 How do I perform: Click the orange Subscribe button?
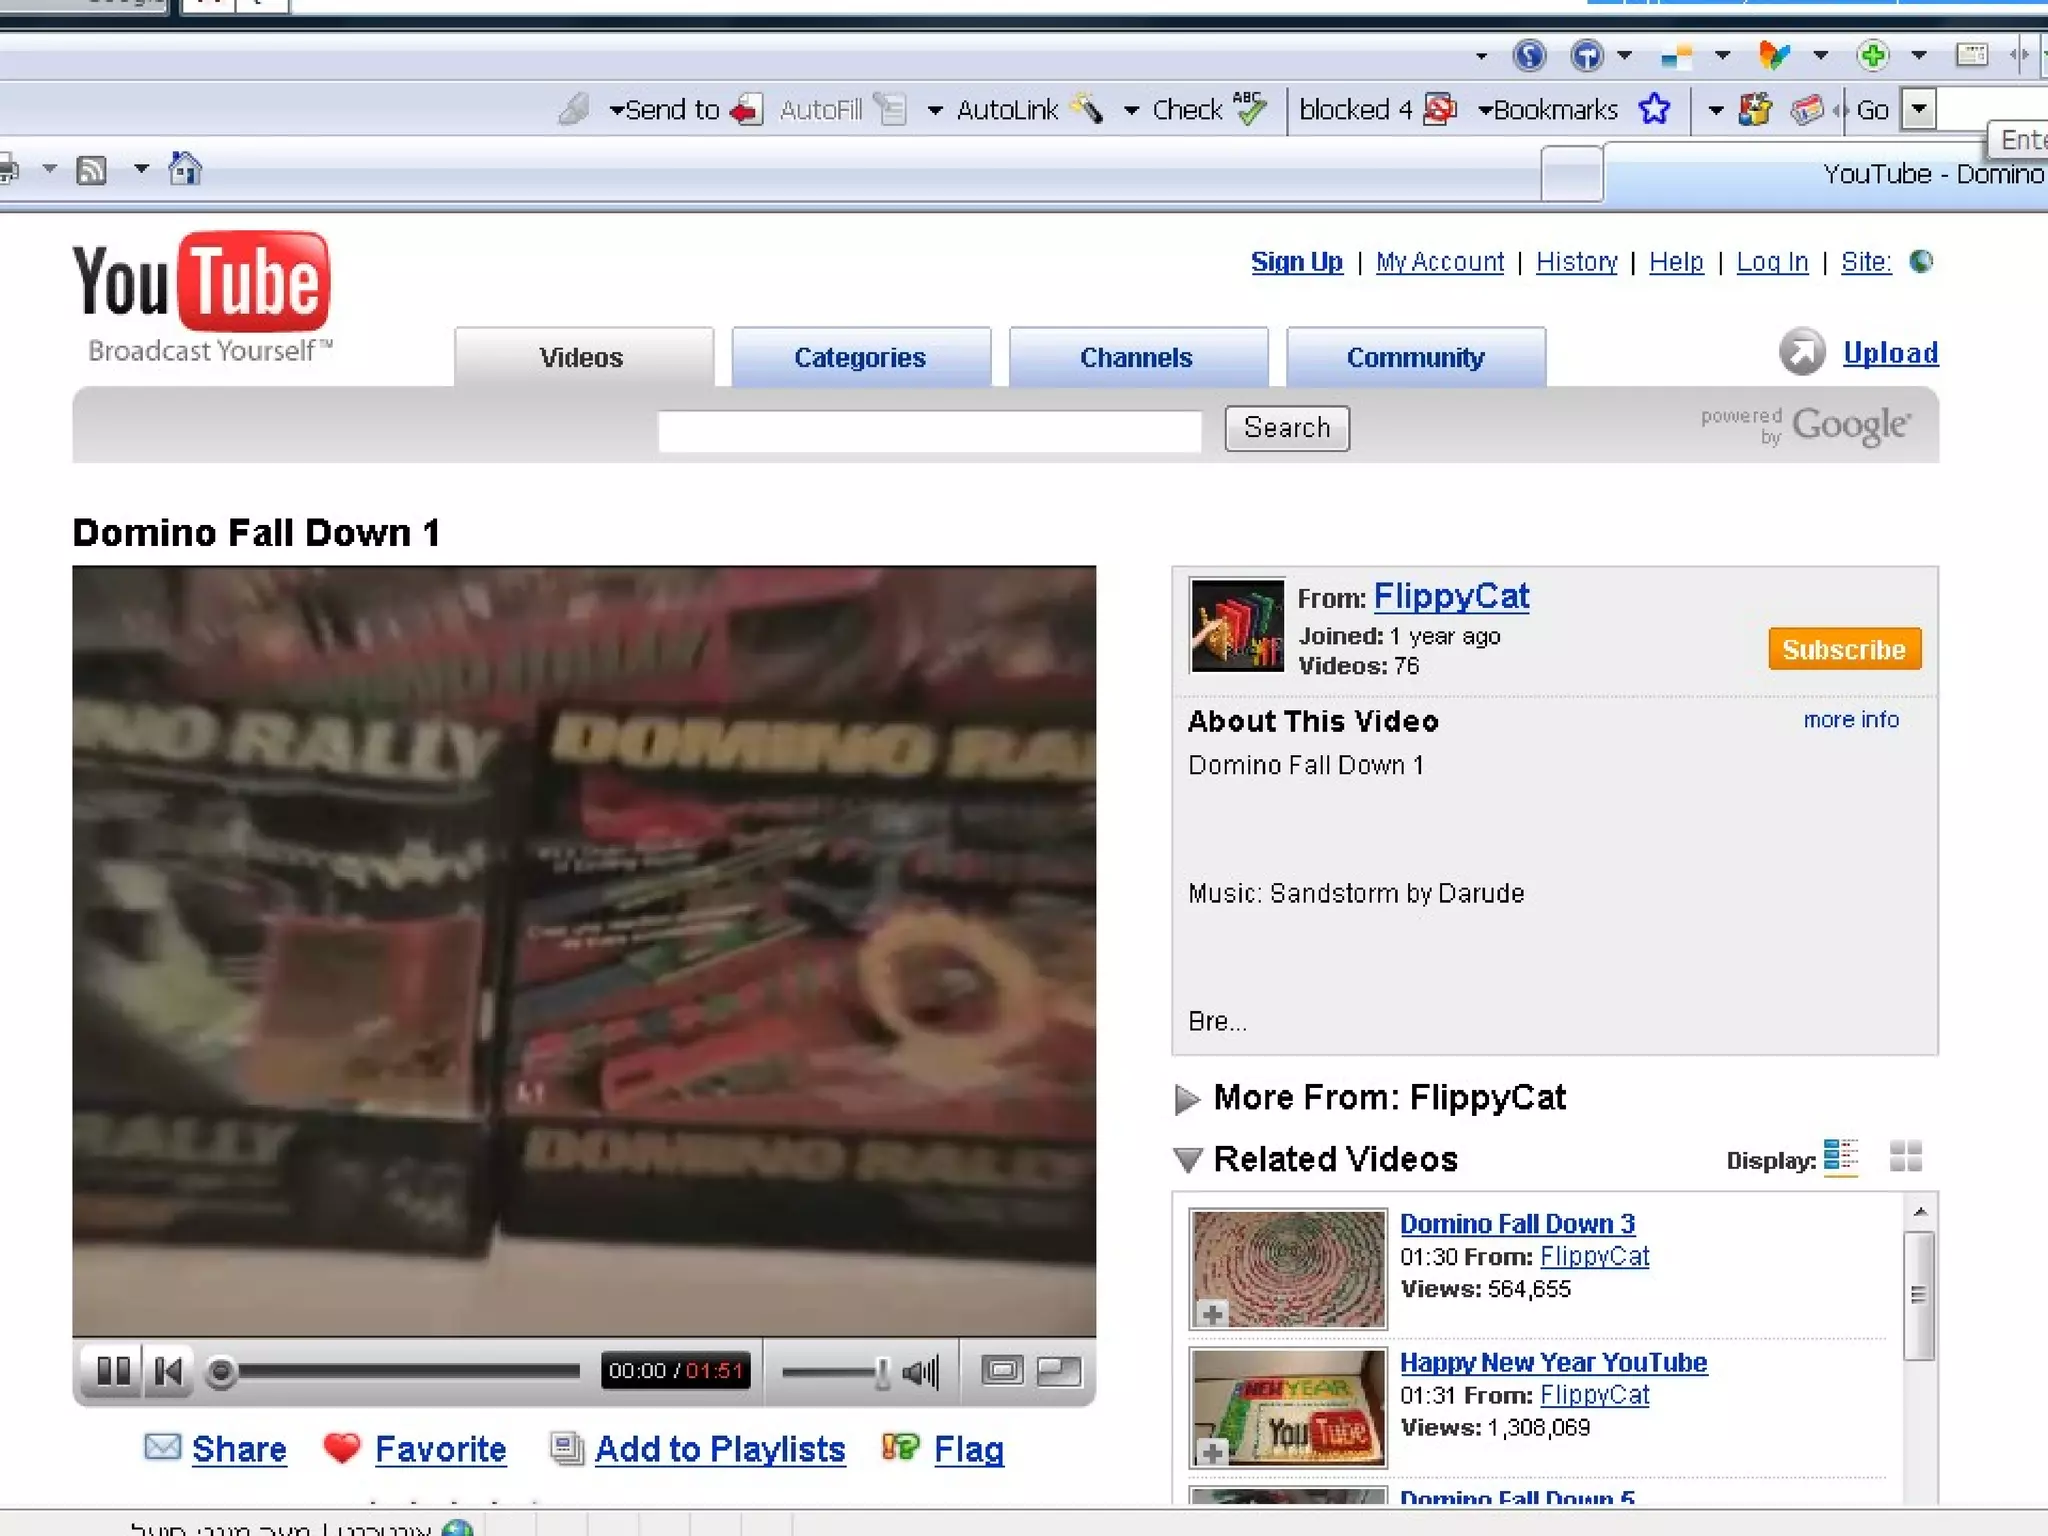(x=1844, y=650)
